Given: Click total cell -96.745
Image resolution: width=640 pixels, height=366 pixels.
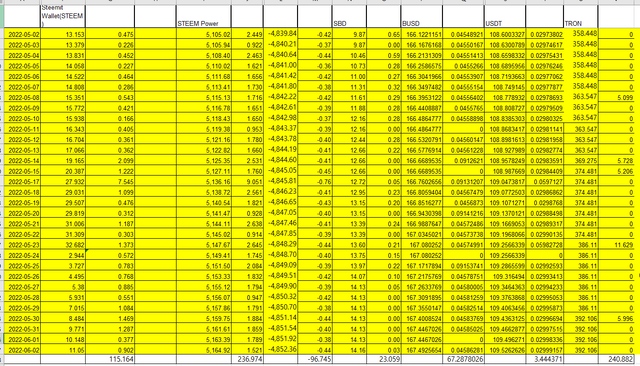Looking at the screenshot, I should 315,359.
